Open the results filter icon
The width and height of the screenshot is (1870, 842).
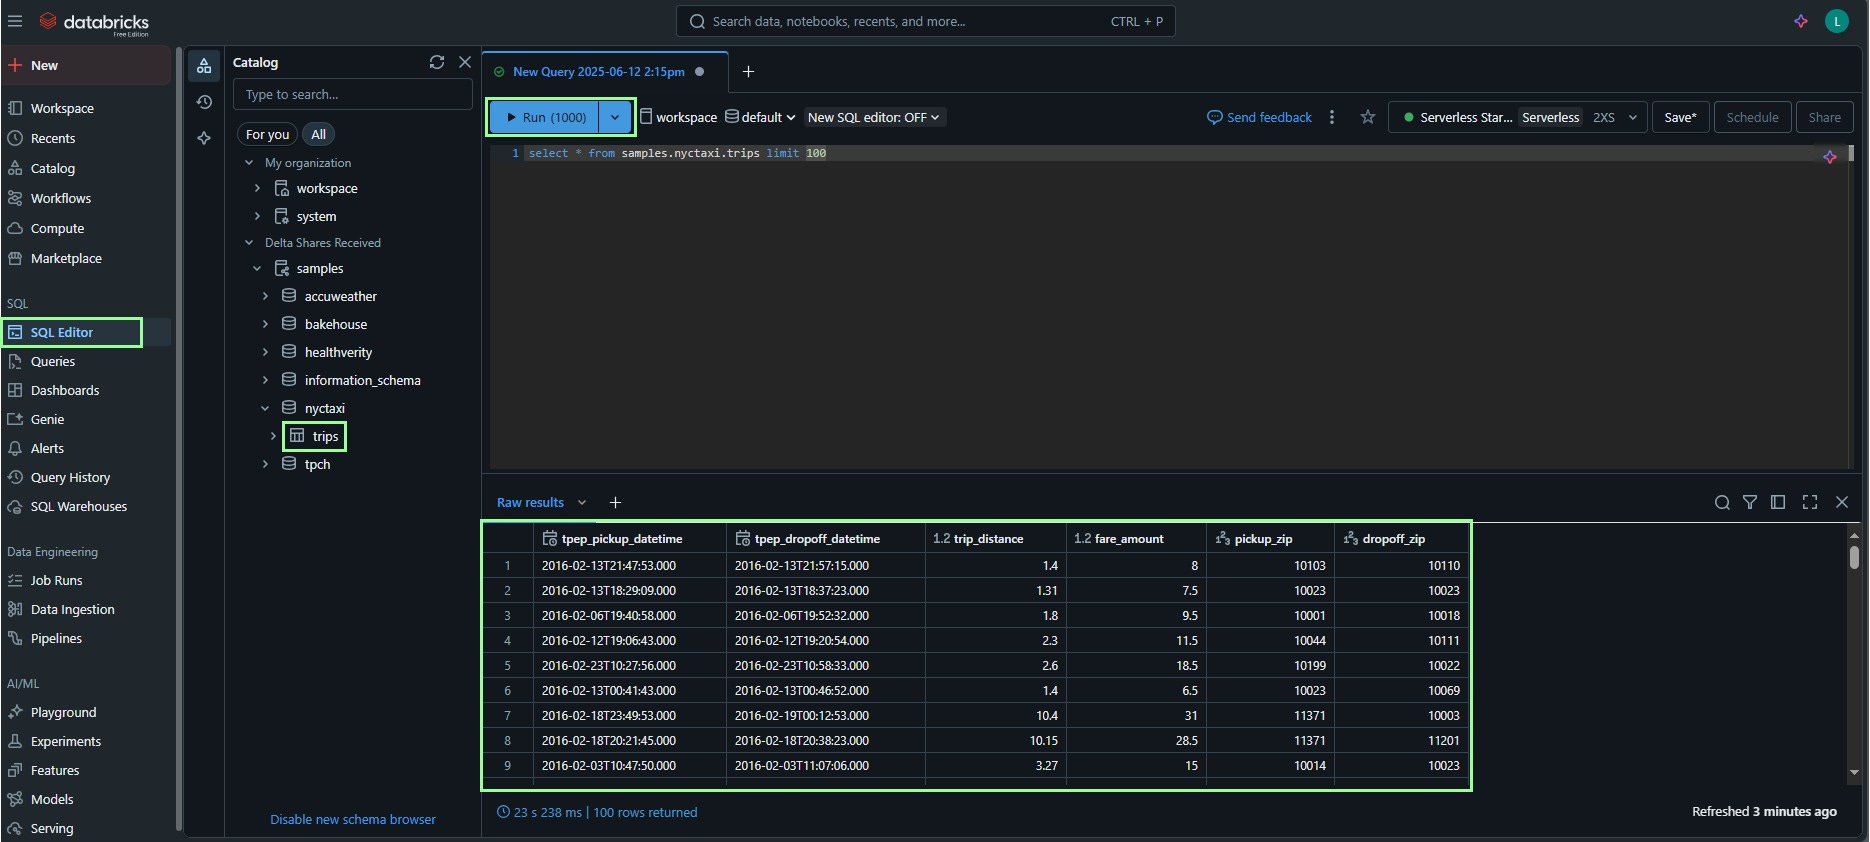(1750, 502)
